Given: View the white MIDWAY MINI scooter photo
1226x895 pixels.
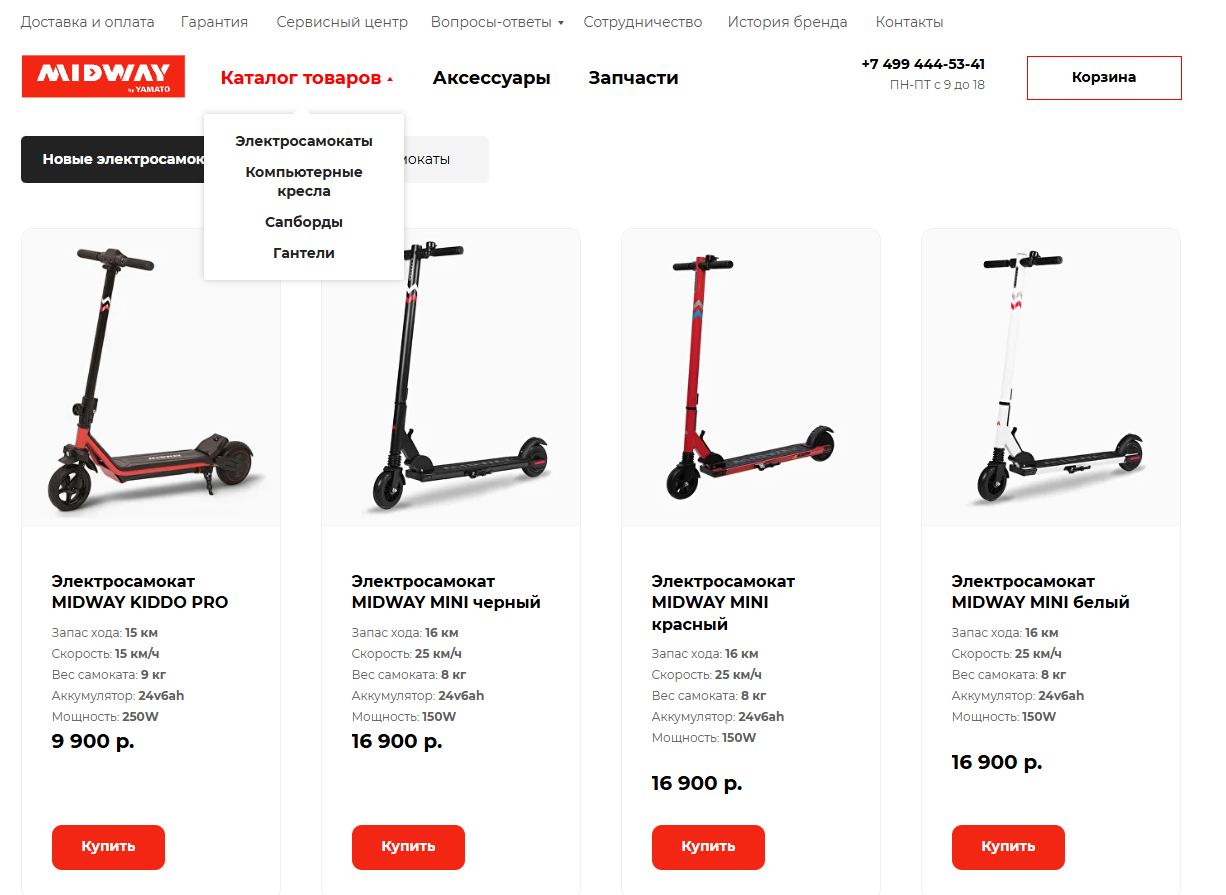Looking at the screenshot, I should pos(1051,379).
